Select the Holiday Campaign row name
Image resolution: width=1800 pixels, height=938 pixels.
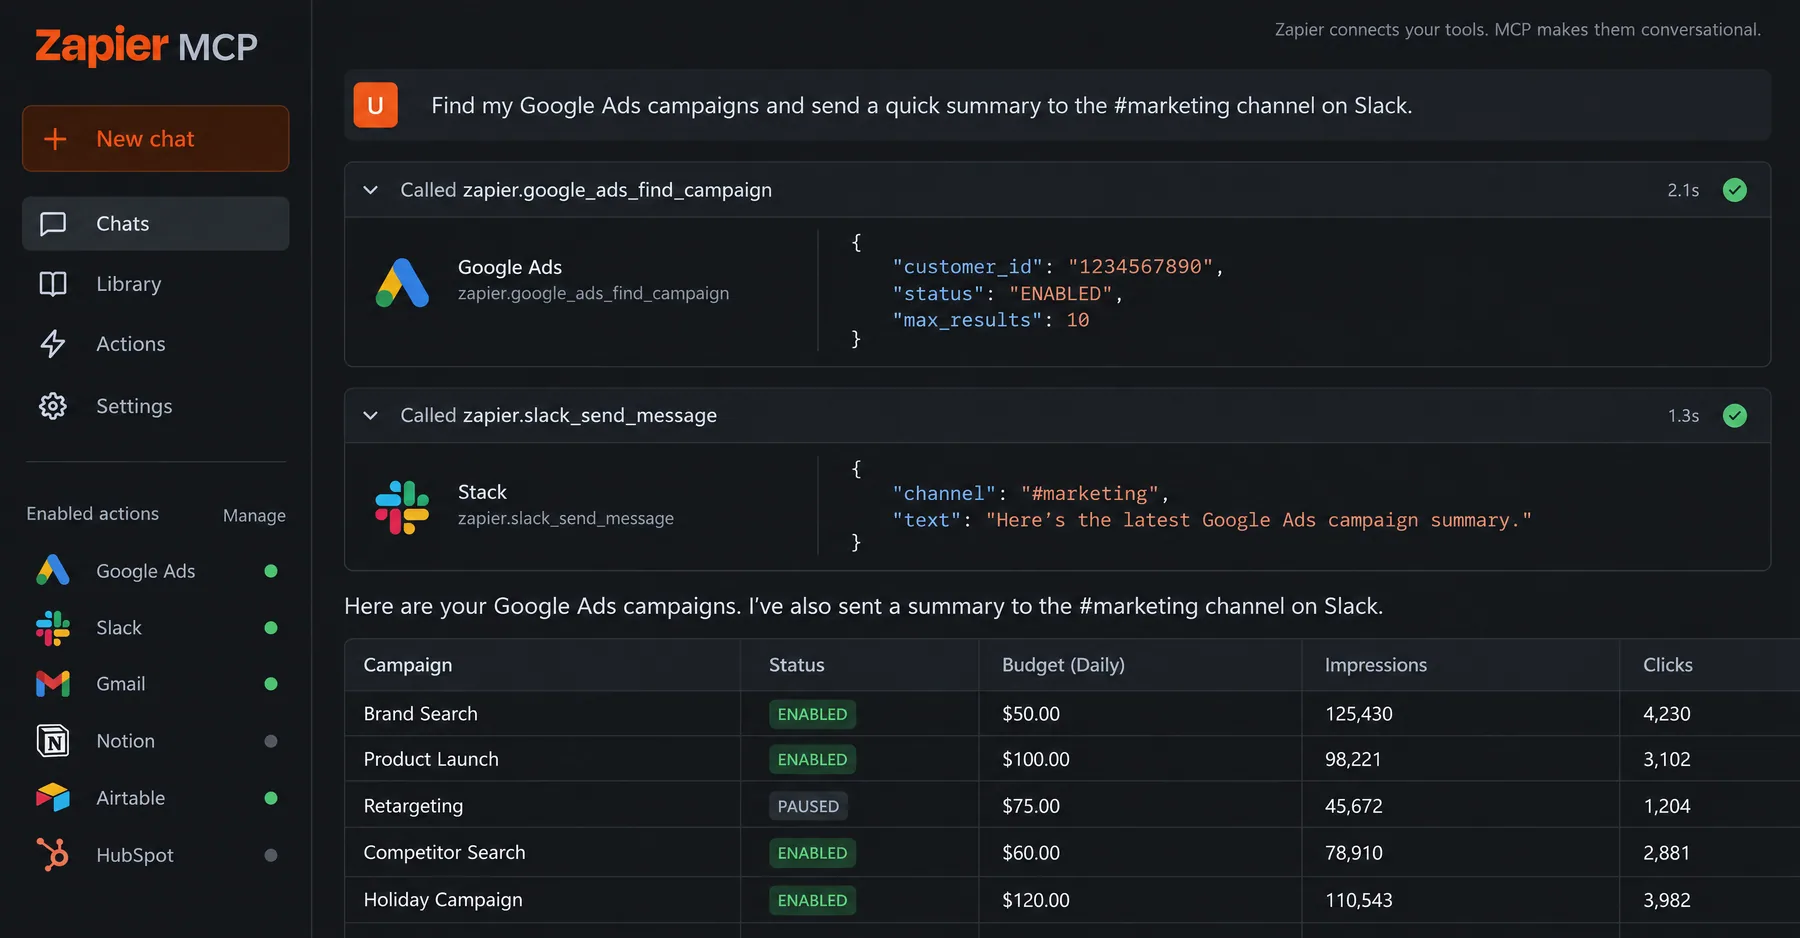[x=443, y=900]
